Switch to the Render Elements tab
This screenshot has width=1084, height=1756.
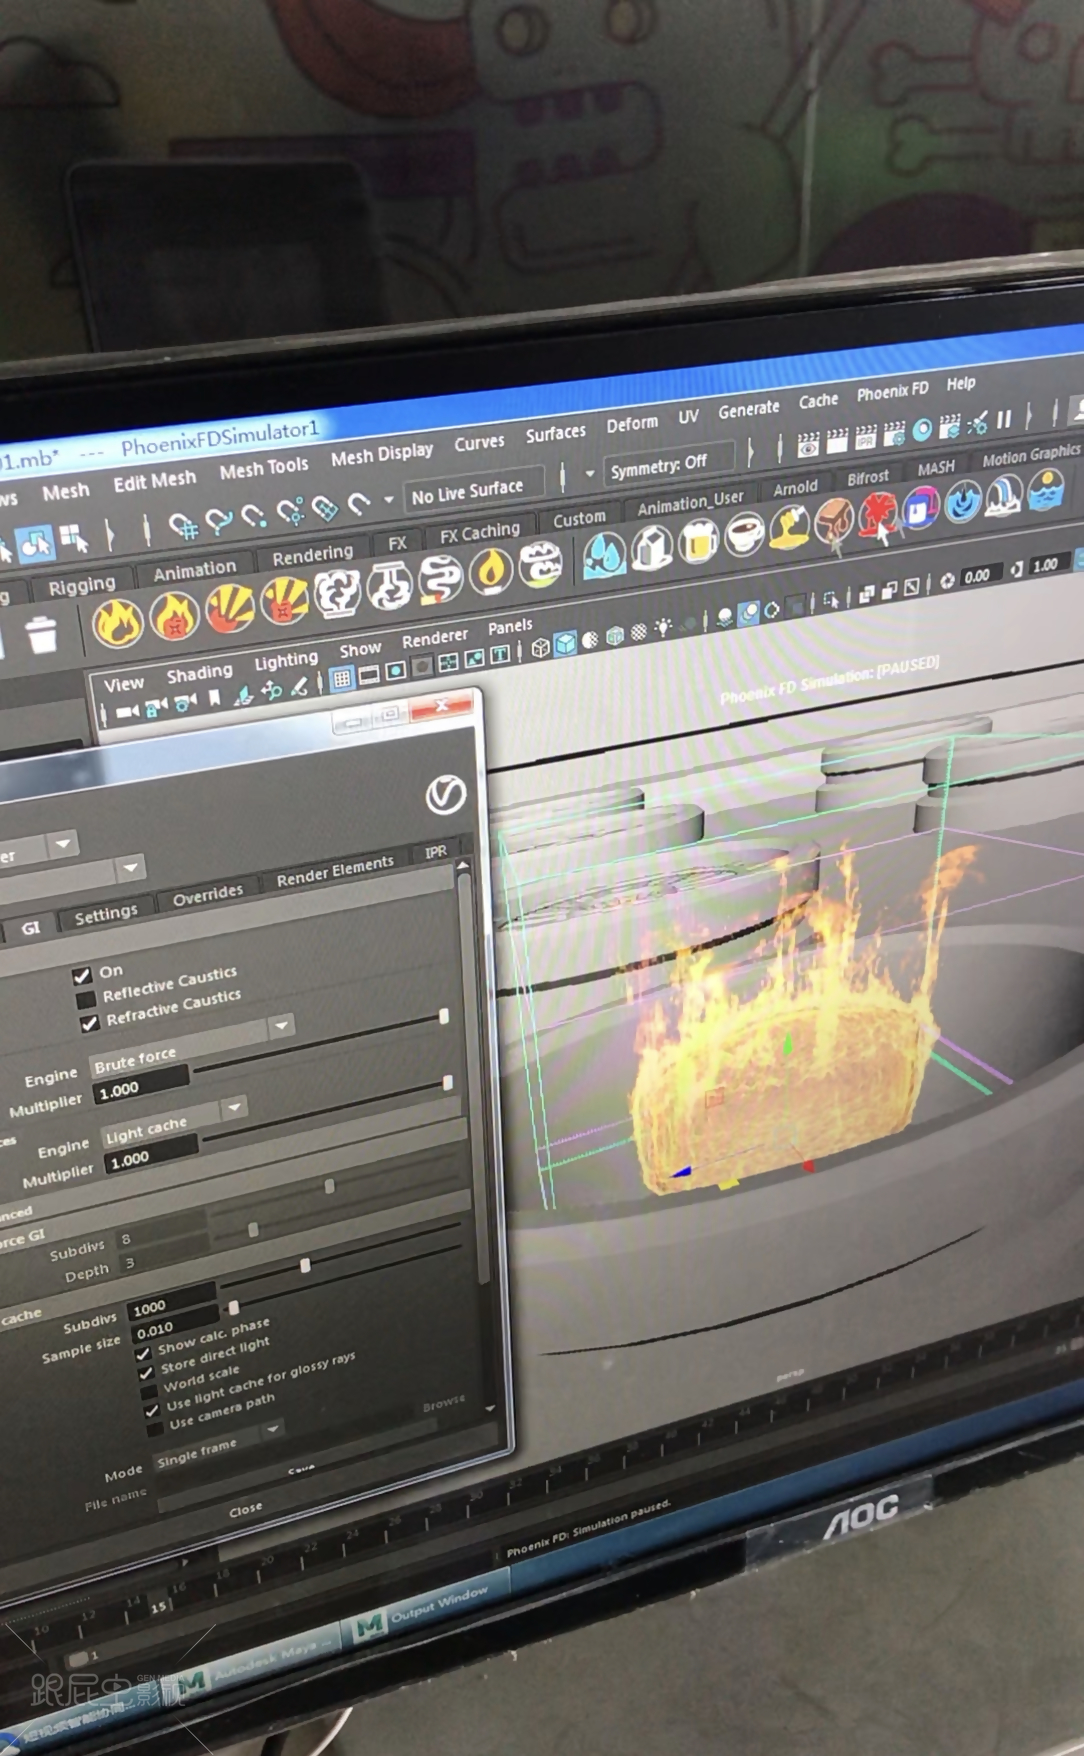[335, 871]
